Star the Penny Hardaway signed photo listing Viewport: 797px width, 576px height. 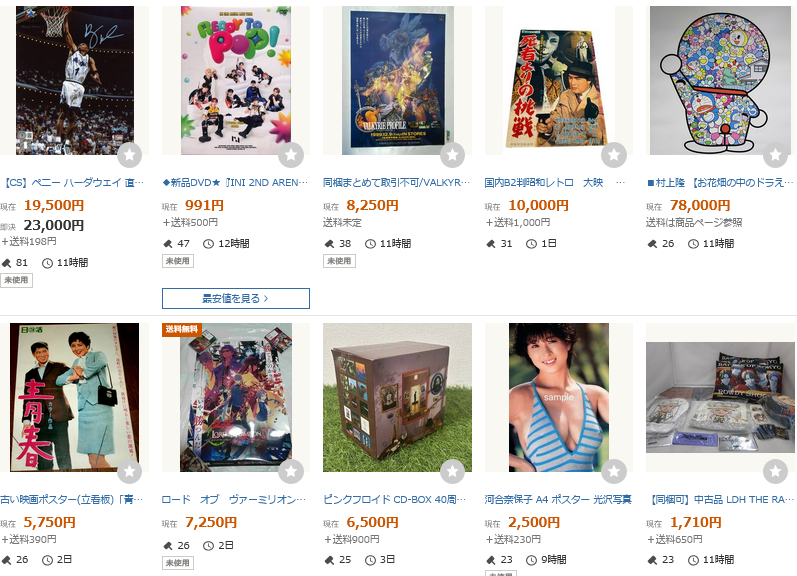pyautogui.click(x=130, y=155)
